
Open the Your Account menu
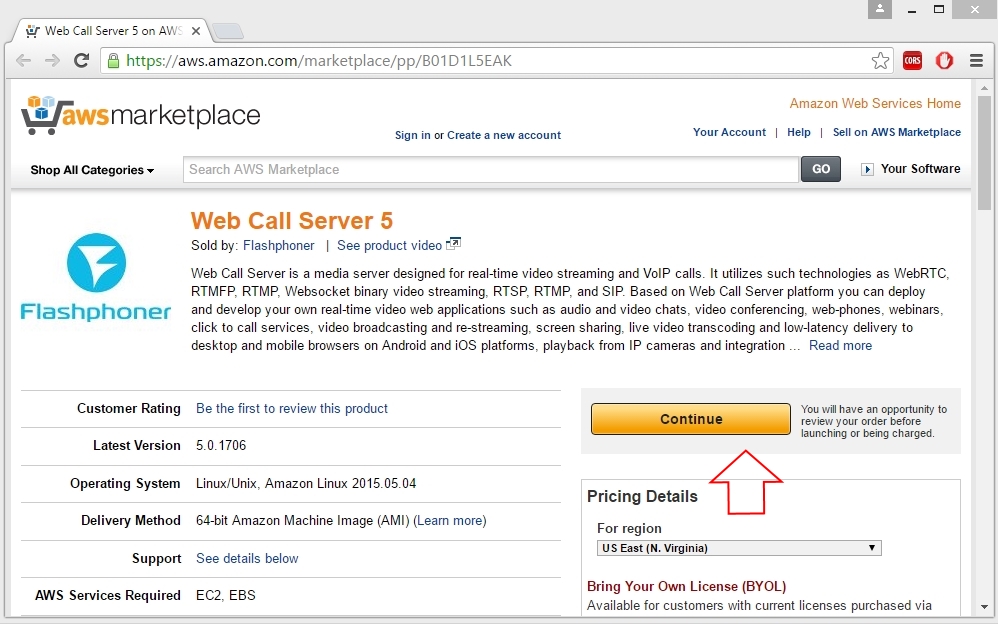[x=729, y=131]
